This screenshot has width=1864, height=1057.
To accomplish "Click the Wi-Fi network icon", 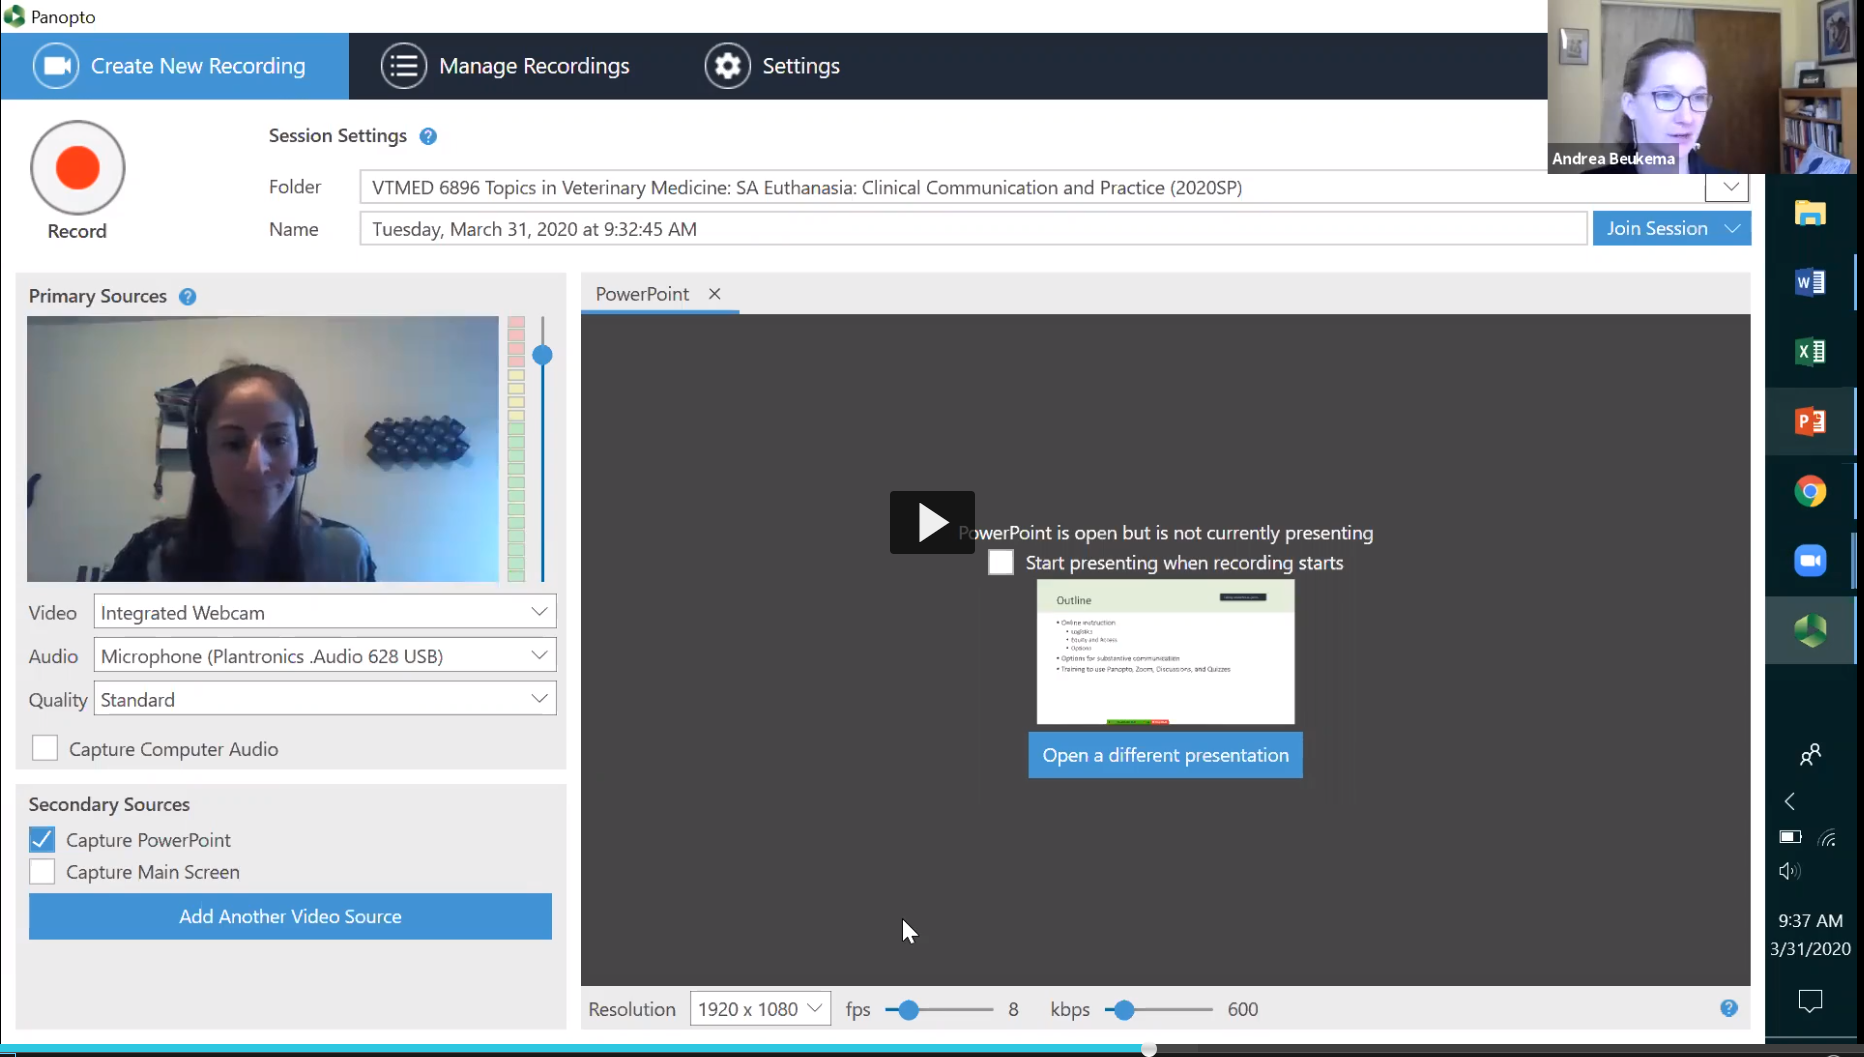I will 1827,838.
